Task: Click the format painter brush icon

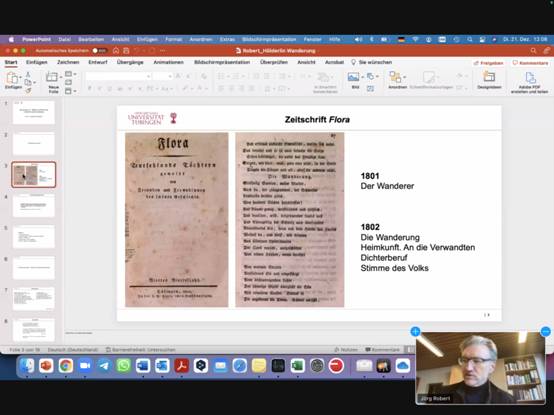Action: (x=28, y=90)
